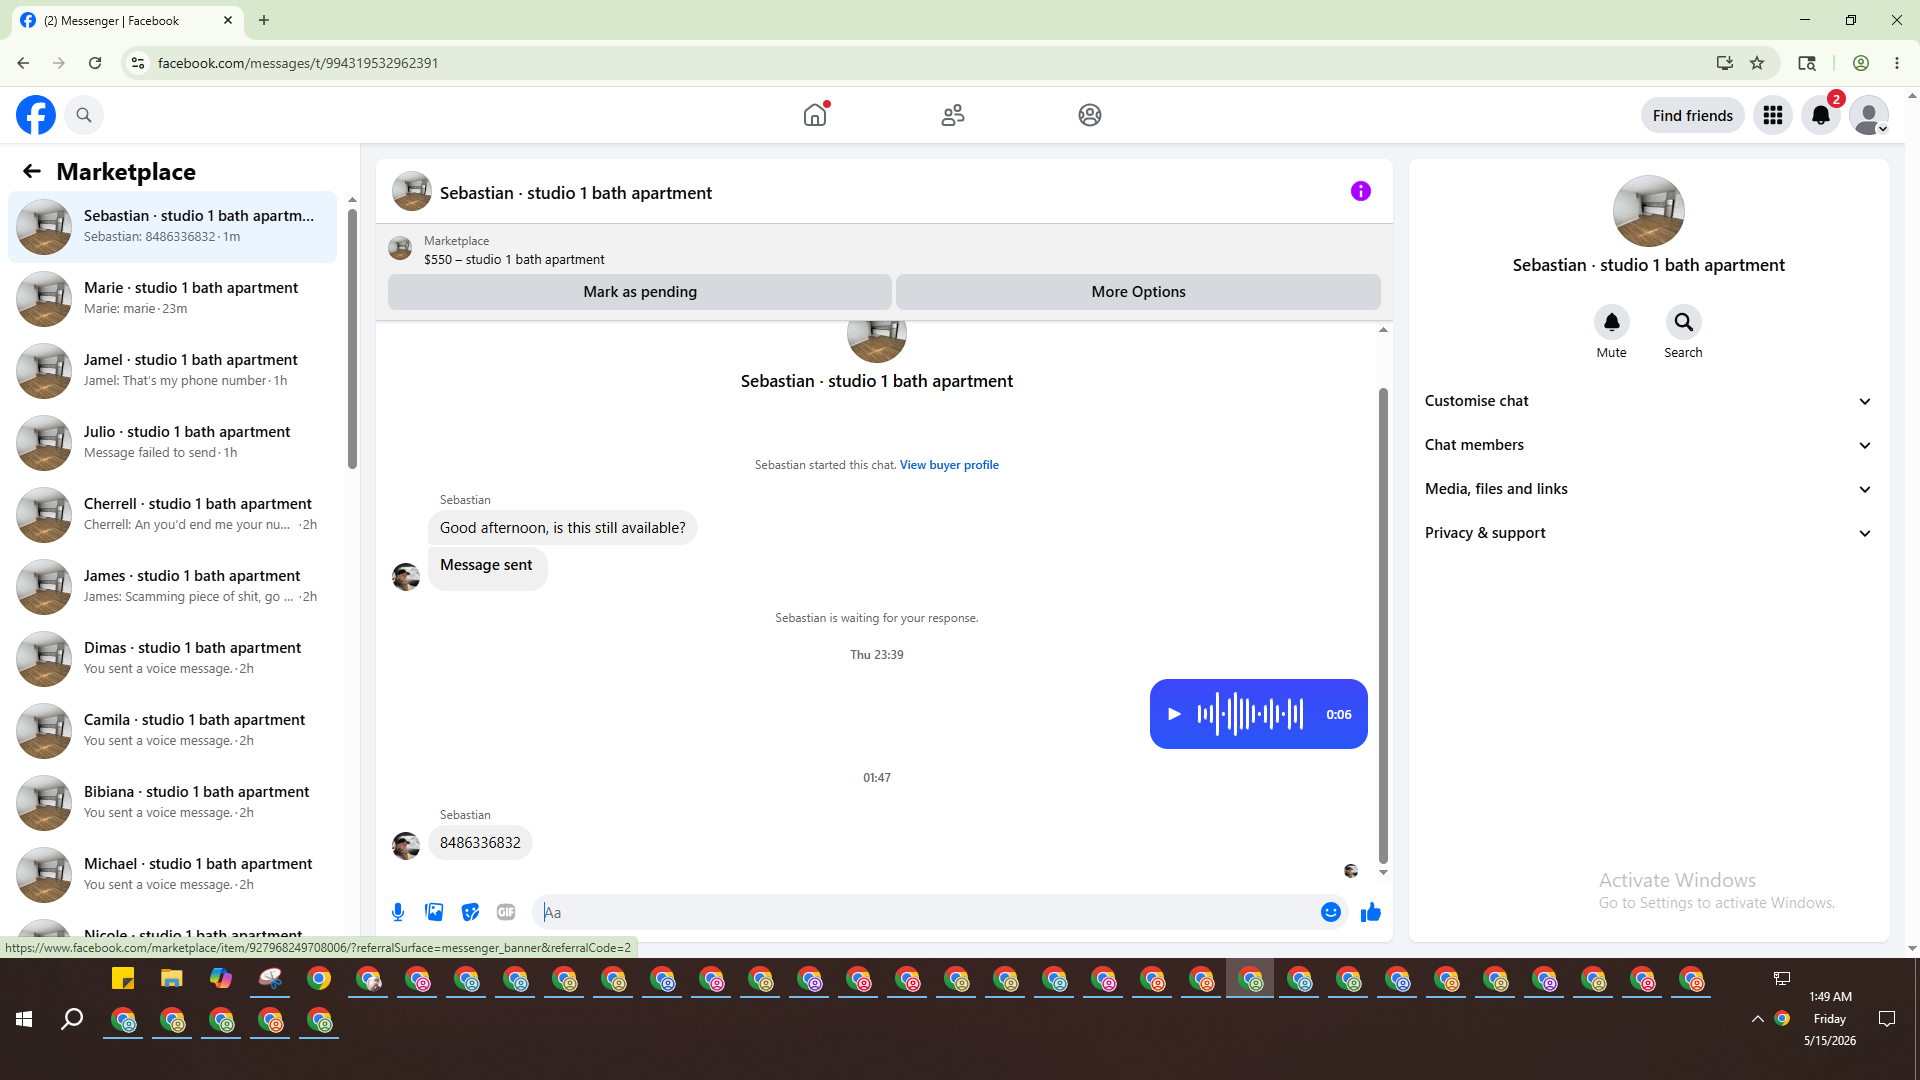Expand Media, files and links section
This screenshot has height=1080, width=1920.
coord(1648,489)
